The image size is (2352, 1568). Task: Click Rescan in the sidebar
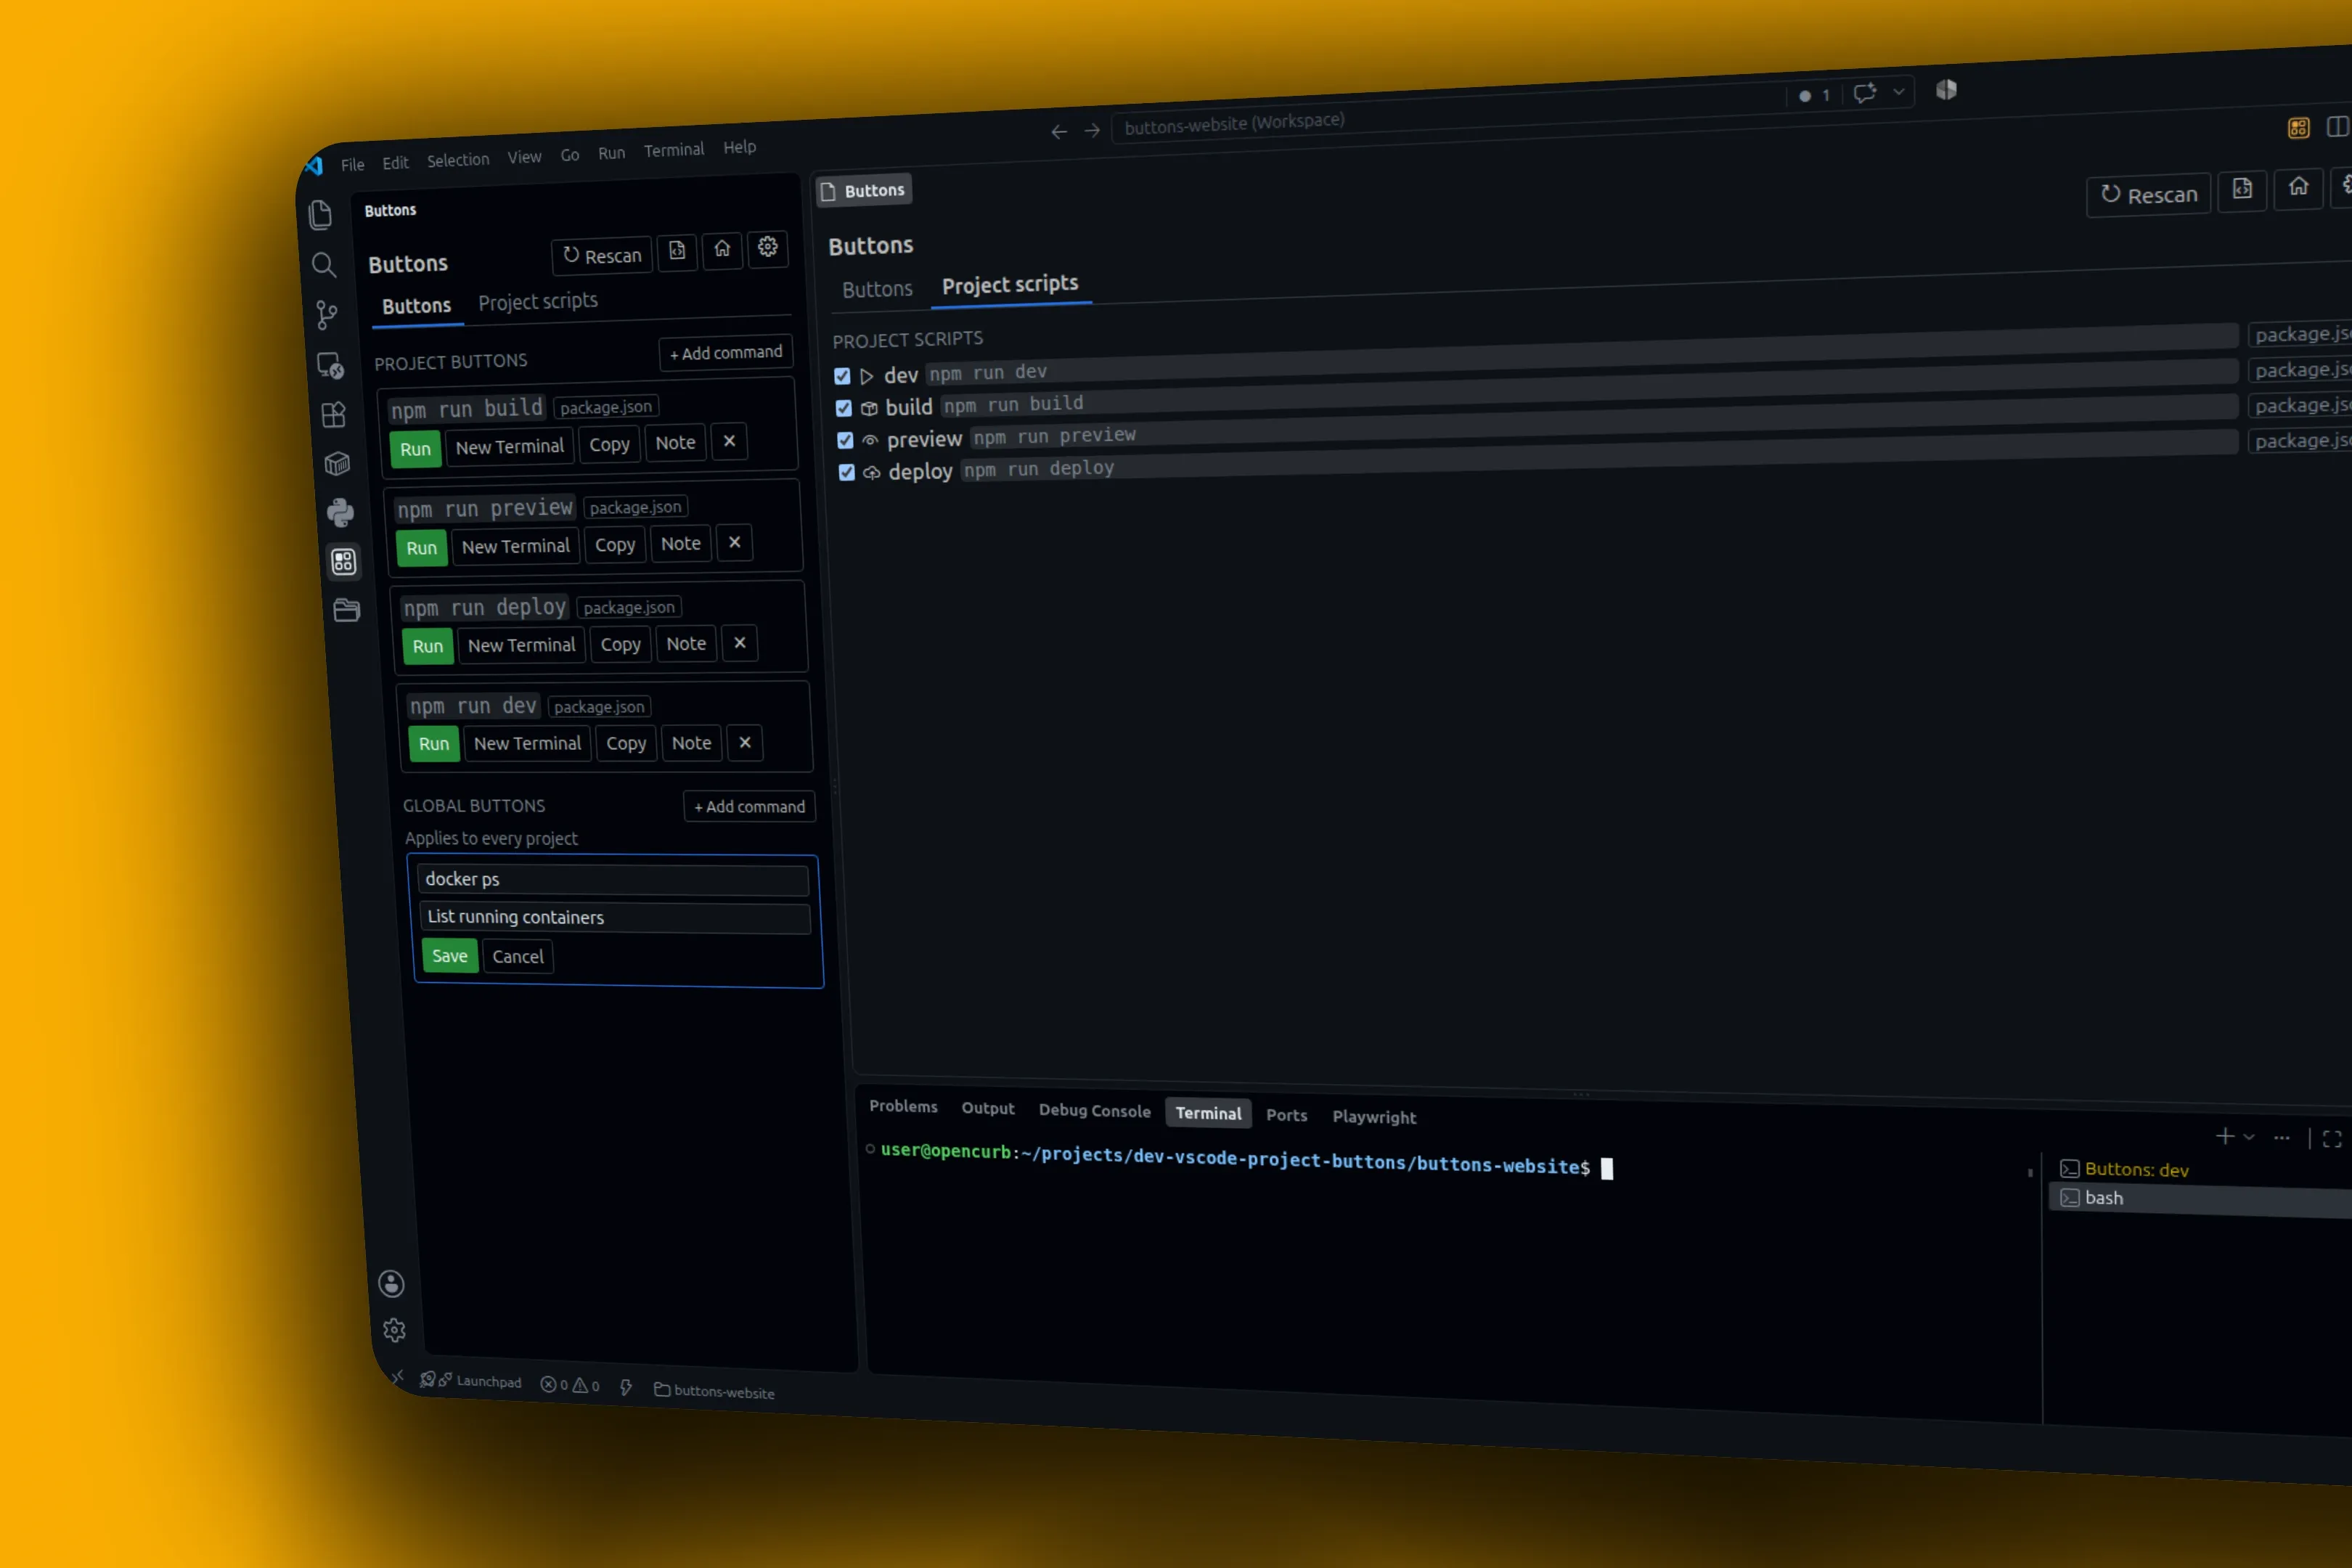[x=602, y=255]
